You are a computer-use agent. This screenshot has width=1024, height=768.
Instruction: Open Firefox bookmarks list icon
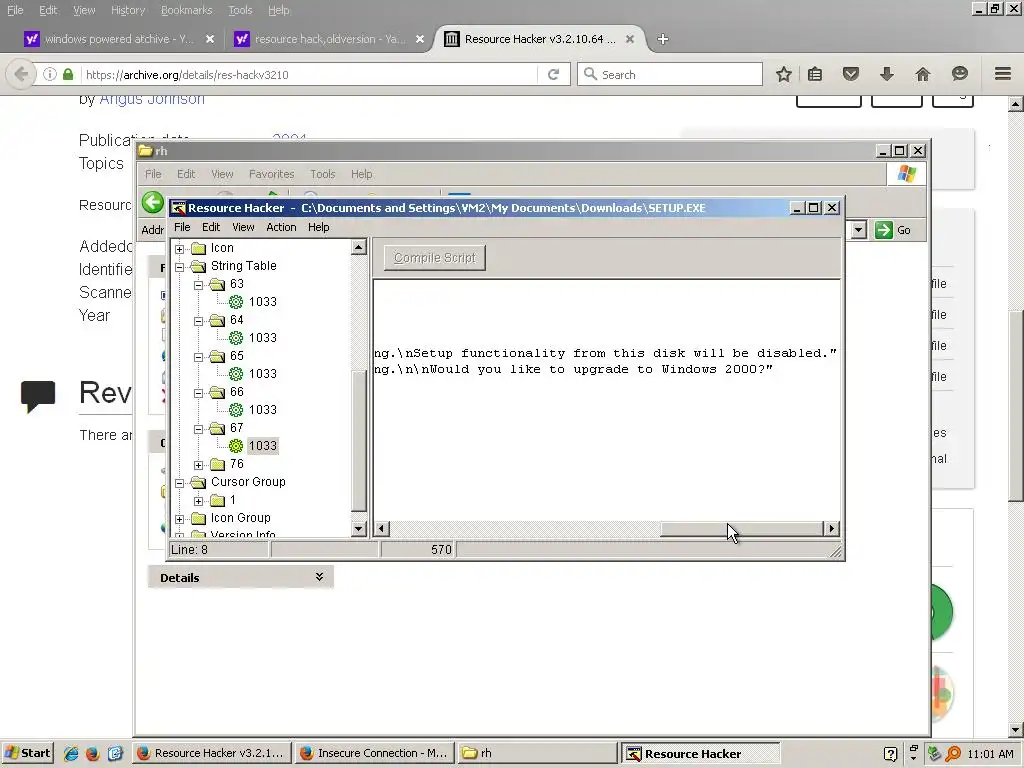tap(815, 74)
